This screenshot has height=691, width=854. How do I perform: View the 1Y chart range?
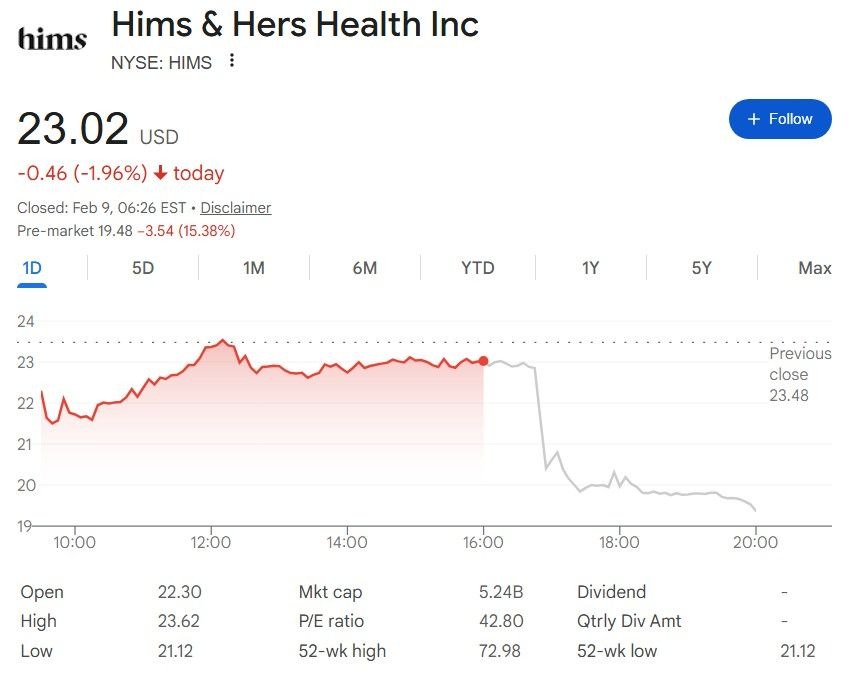(x=591, y=268)
